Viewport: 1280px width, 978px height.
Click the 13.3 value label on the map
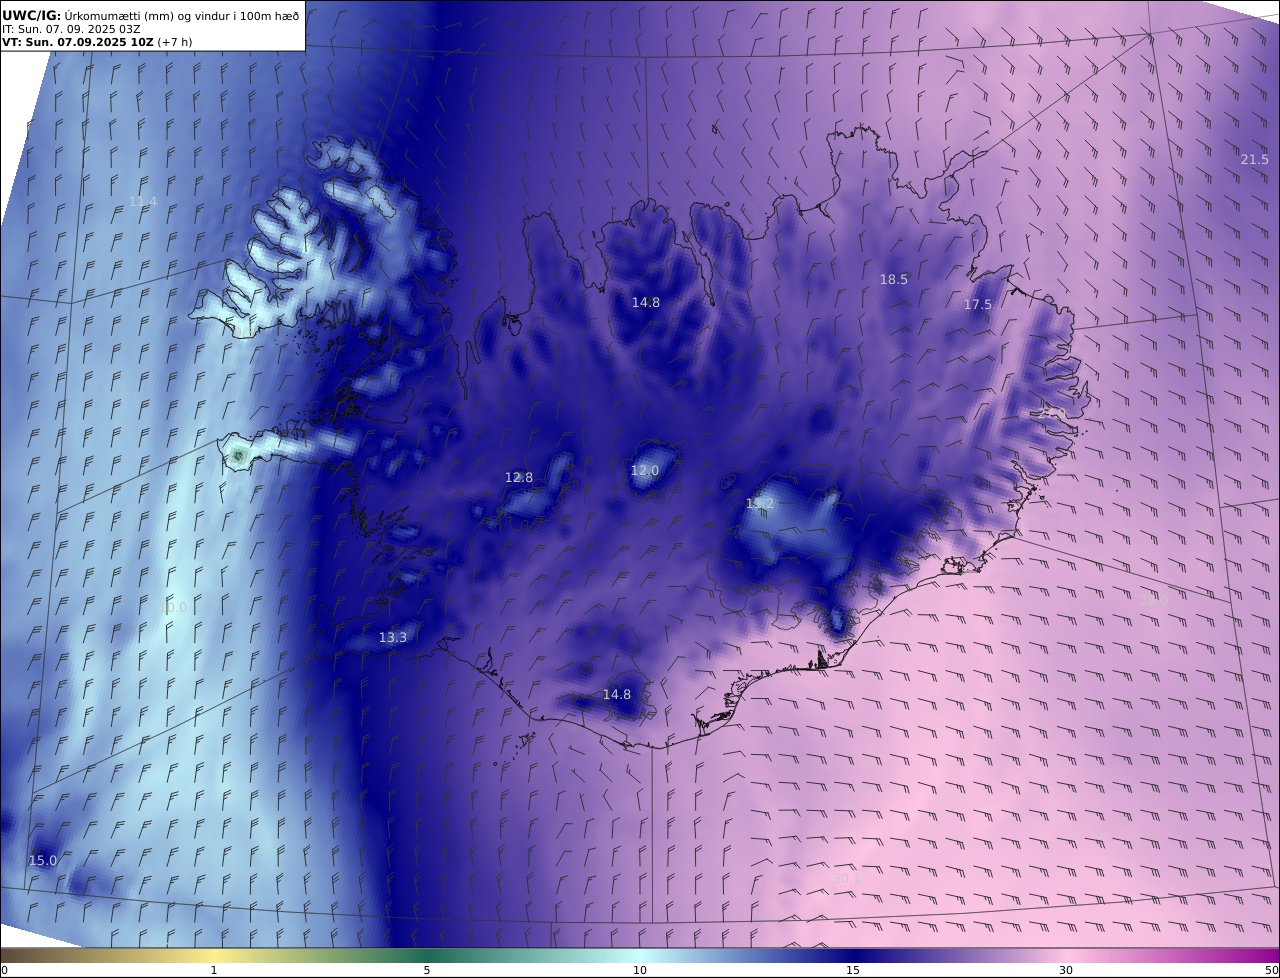coord(393,638)
